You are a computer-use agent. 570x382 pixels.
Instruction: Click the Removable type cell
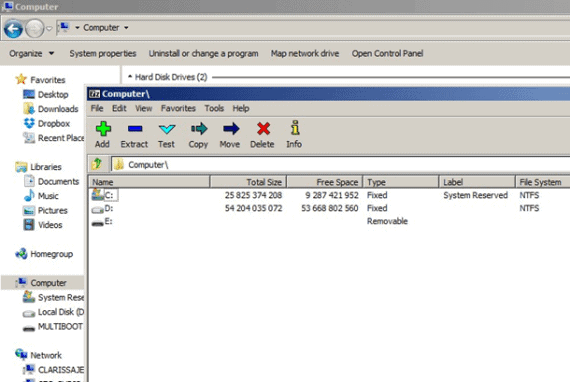tap(387, 221)
